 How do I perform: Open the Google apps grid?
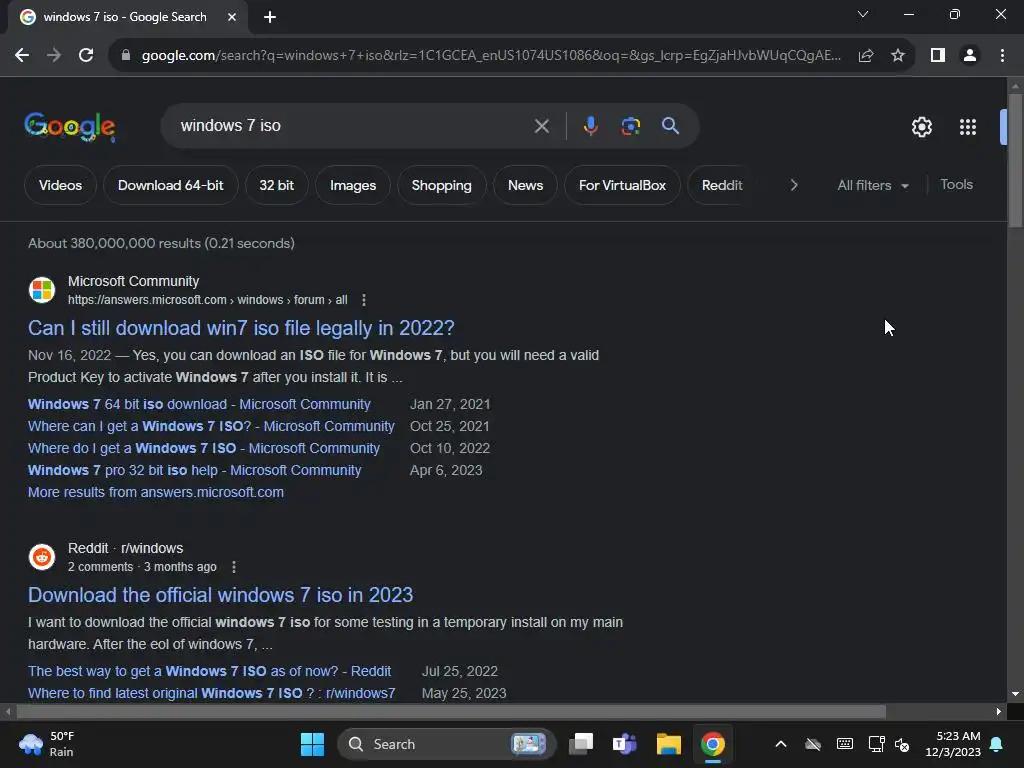(968, 127)
